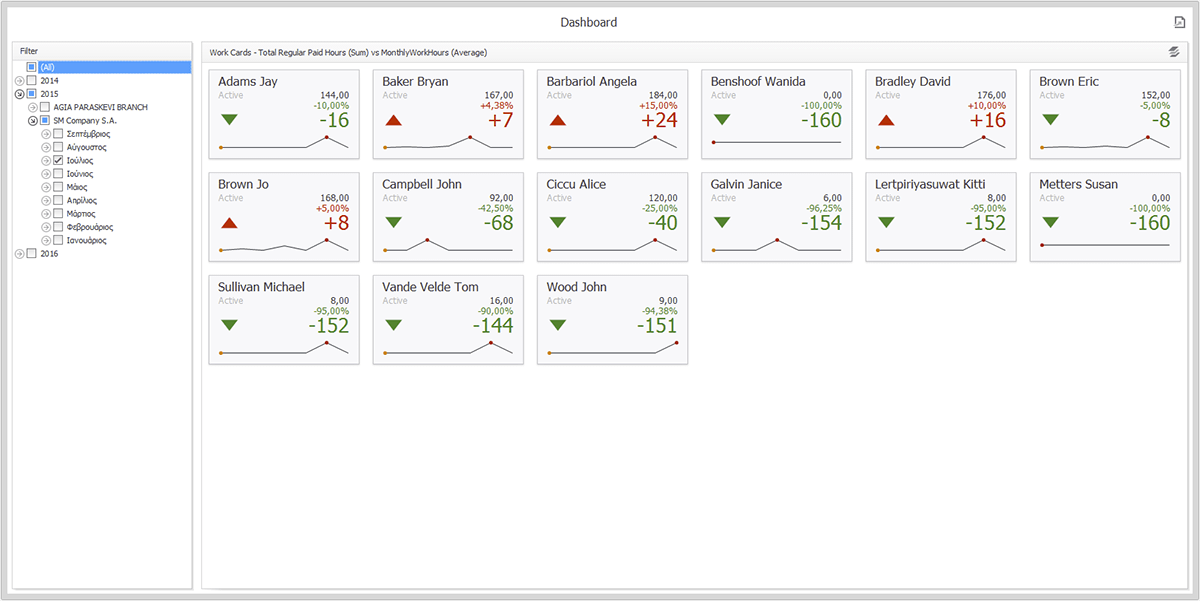Click green down indicator on Wood John card
The height and width of the screenshot is (601, 1200).
pos(558,325)
